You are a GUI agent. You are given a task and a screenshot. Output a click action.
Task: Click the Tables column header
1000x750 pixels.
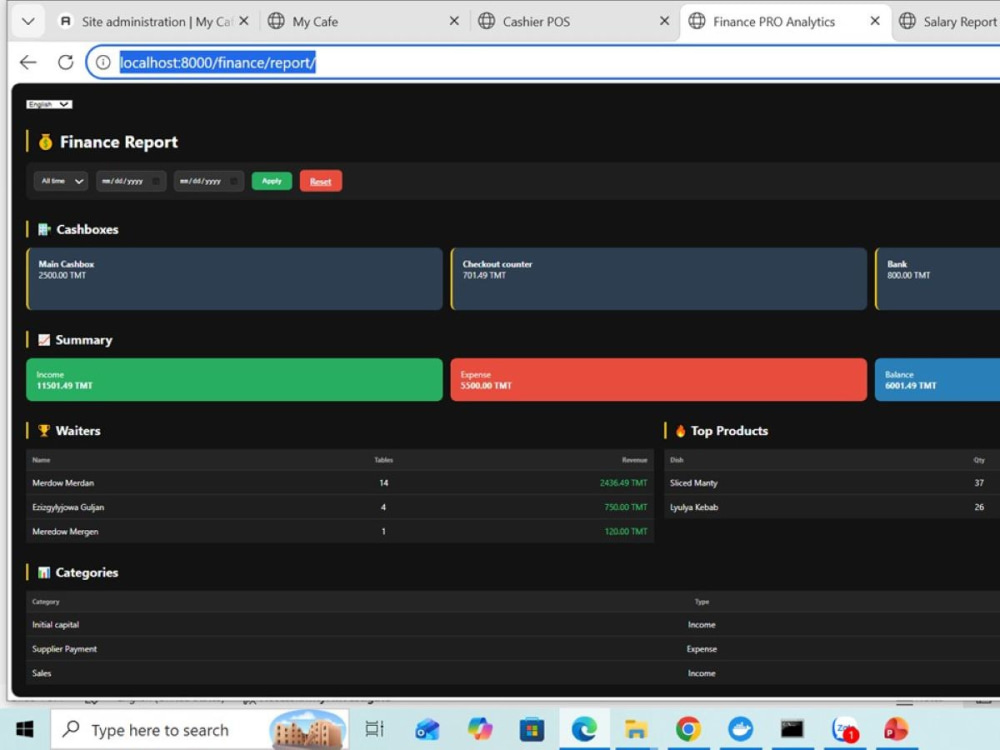coord(383,460)
